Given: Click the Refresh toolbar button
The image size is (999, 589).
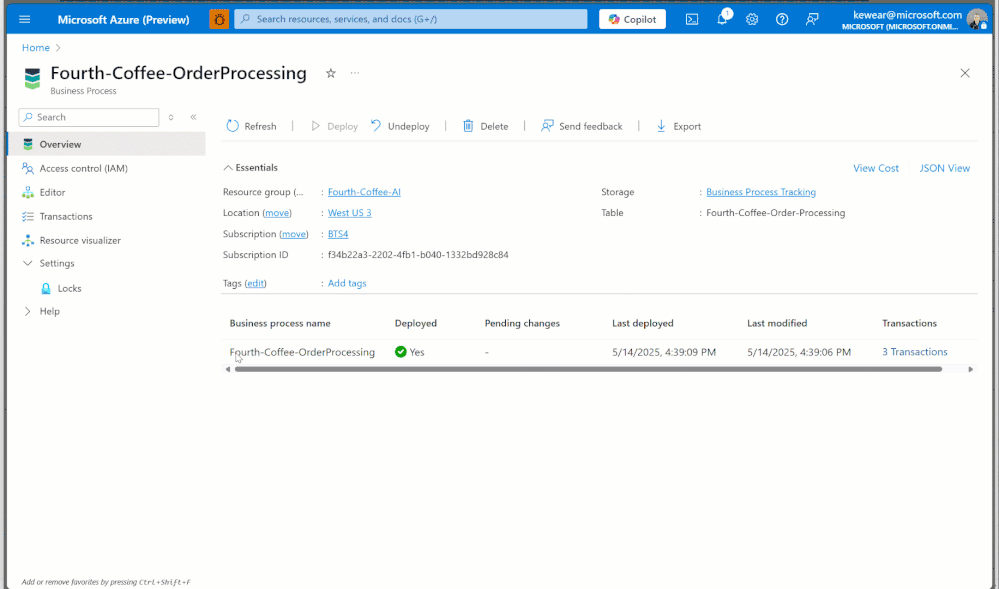Looking at the screenshot, I should pyautogui.click(x=252, y=126).
